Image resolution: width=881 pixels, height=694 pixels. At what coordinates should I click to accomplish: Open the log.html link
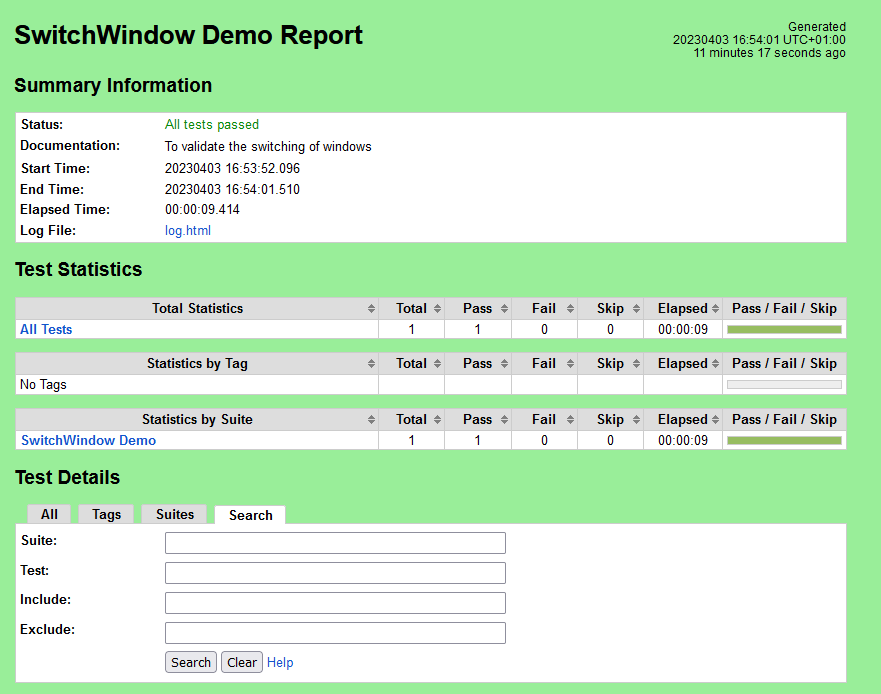coord(188,231)
